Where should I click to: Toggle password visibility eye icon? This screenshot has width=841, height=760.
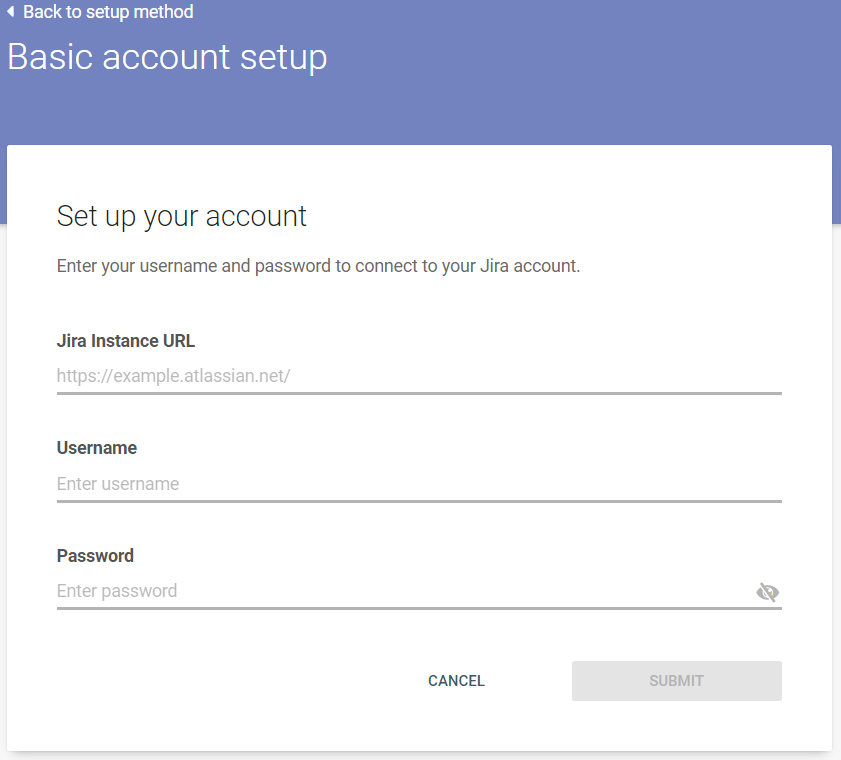point(767,592)
